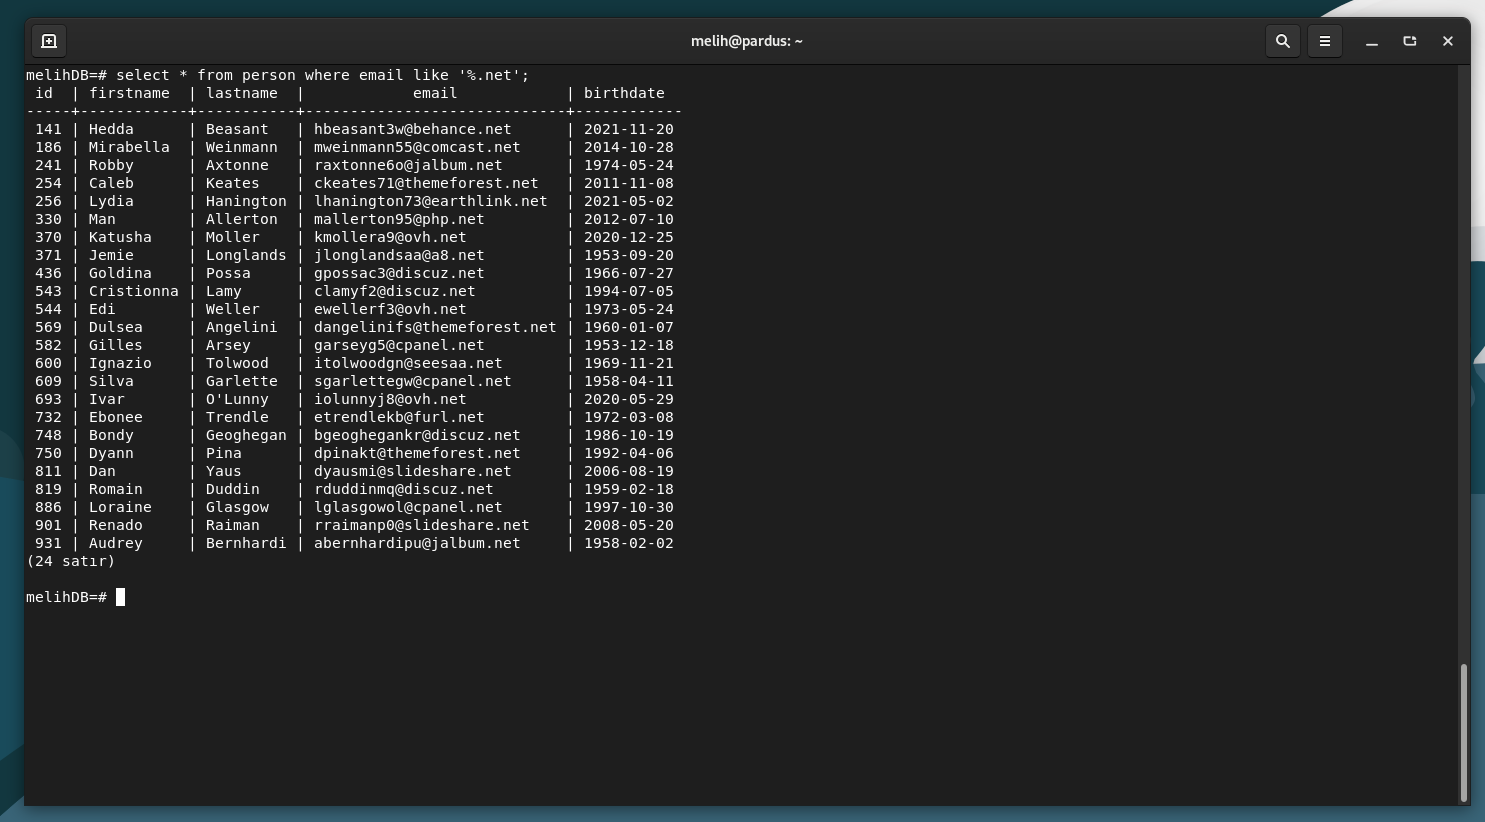
Task: Click email kmollera9@ovh.net
Action: pyautogui.click(x=390, y=237)
